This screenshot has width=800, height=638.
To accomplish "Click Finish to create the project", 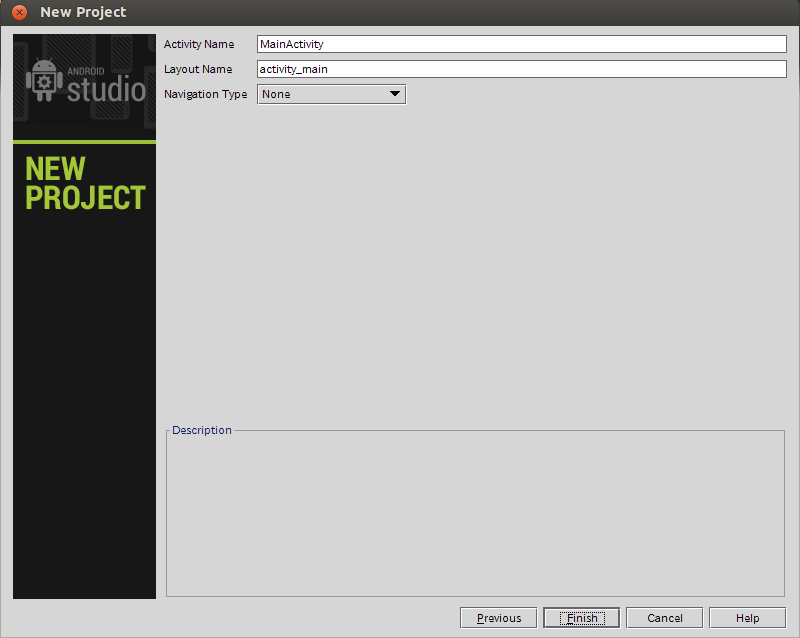I will point(582,618).
